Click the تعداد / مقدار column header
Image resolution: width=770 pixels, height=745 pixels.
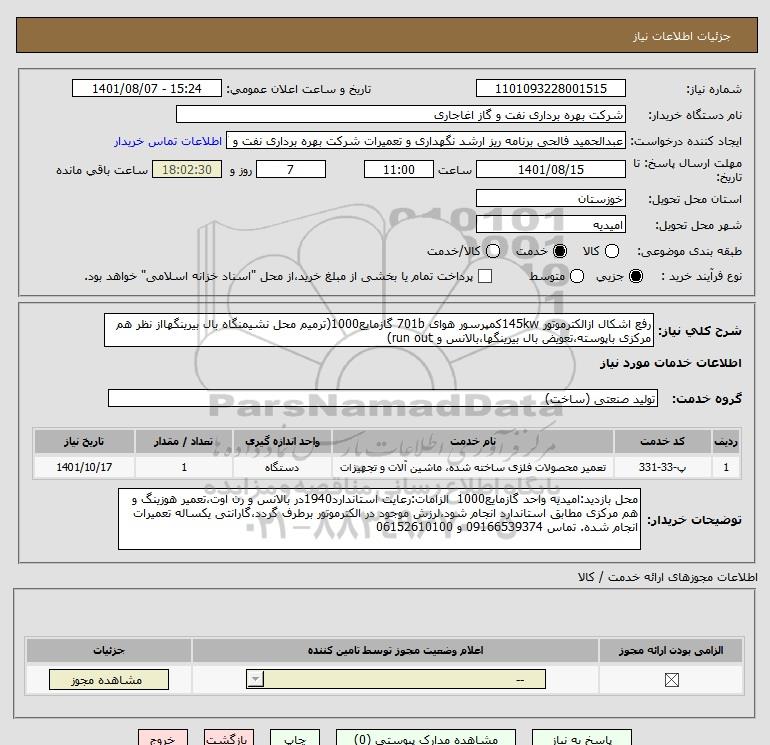(184, 441)
